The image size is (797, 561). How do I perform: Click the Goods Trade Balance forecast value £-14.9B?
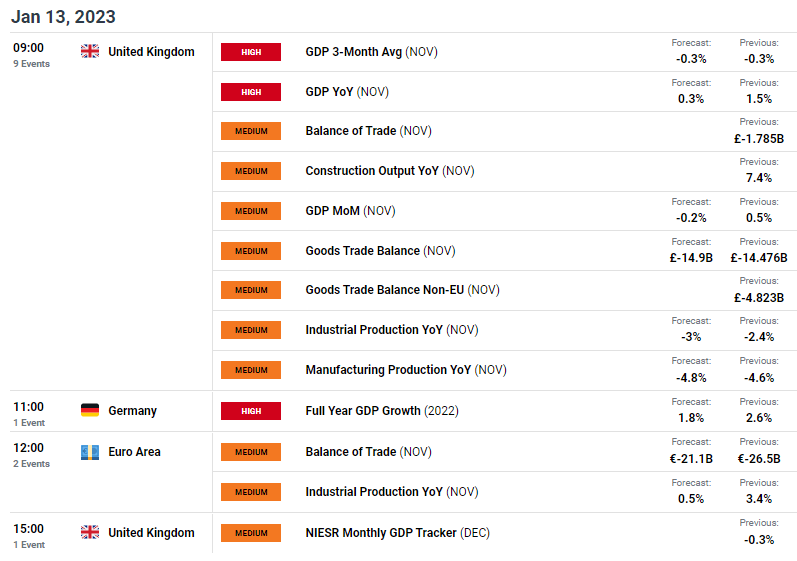coord(691,258)
